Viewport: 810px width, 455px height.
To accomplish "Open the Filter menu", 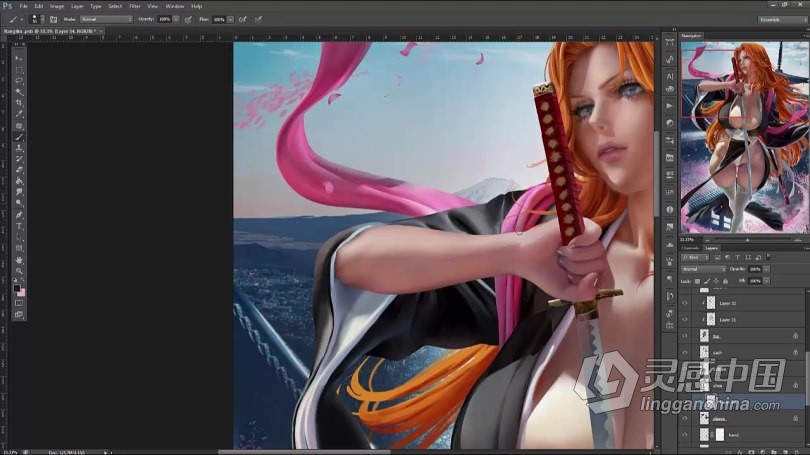I will (x=135, y=6).
